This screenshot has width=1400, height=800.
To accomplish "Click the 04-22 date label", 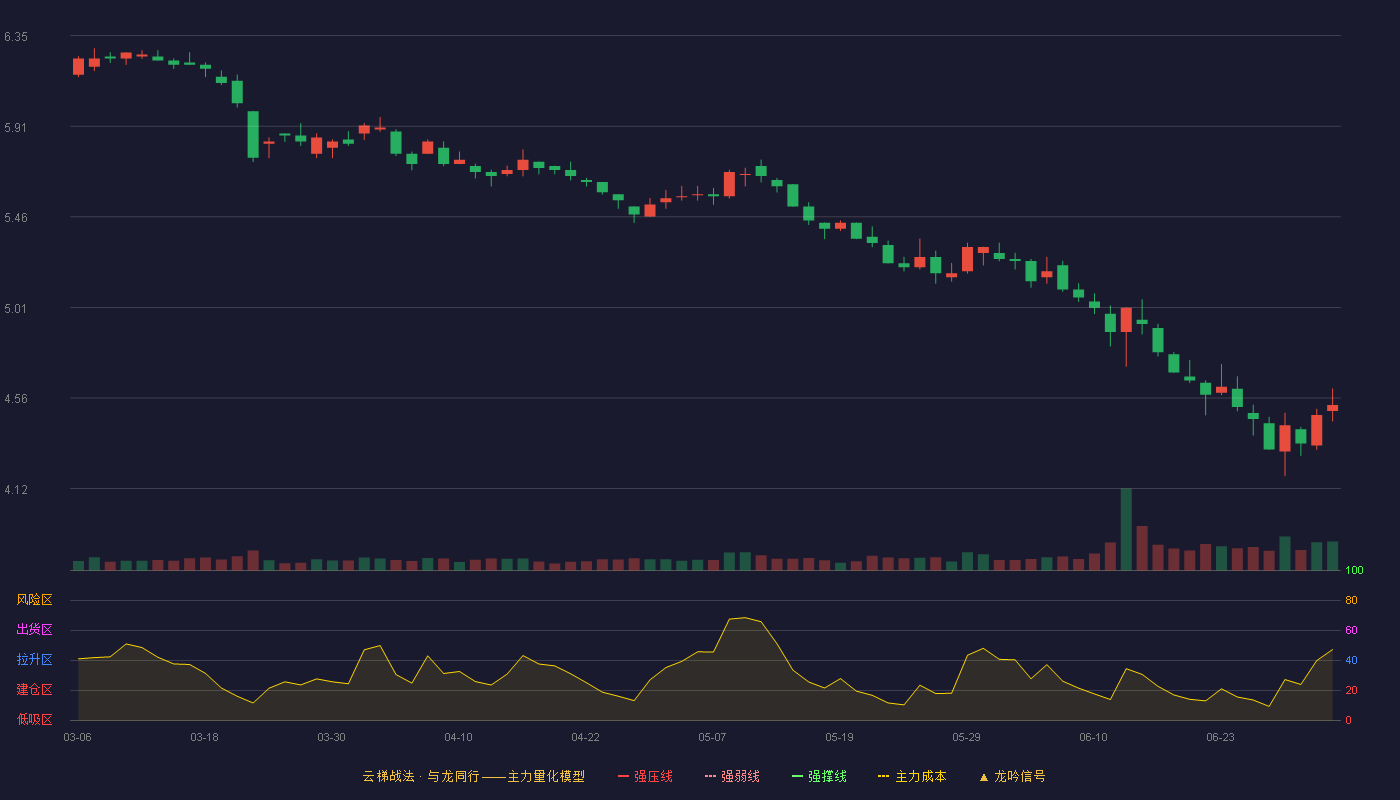I will pyautogui.click(x=586, y=737).
